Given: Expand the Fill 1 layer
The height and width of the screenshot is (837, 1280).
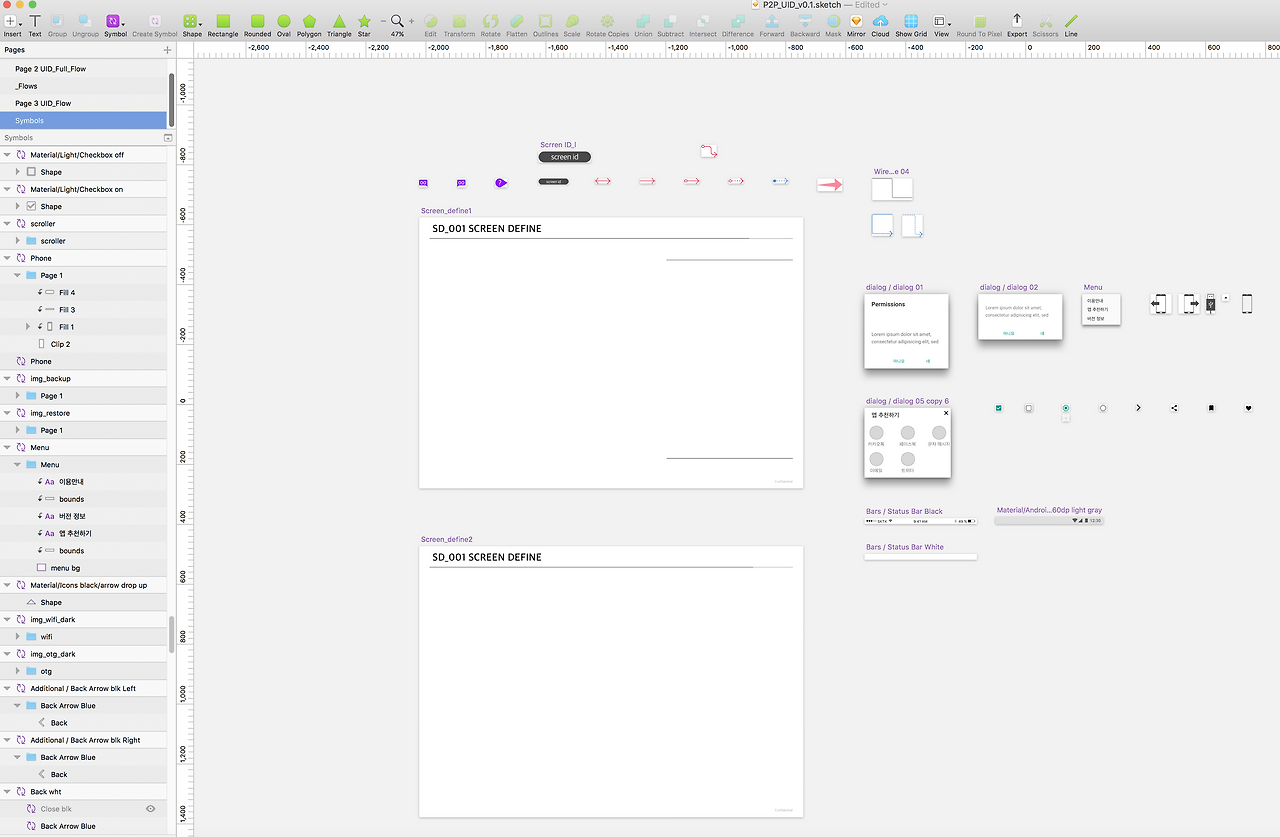Looking at the screenshot, I should click(28, 327).
